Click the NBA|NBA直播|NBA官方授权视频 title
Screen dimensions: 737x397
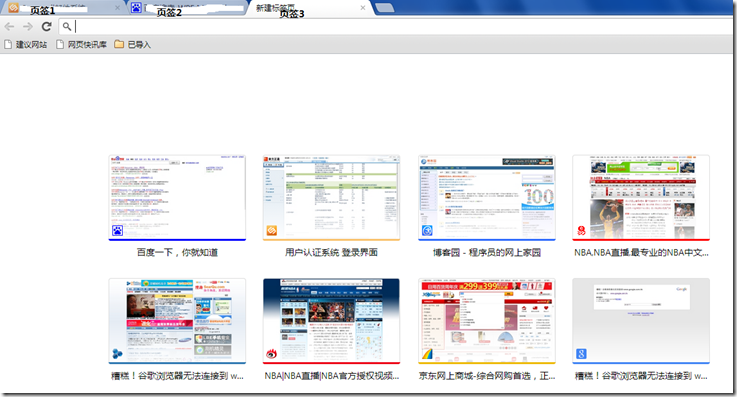click(331, 376)
